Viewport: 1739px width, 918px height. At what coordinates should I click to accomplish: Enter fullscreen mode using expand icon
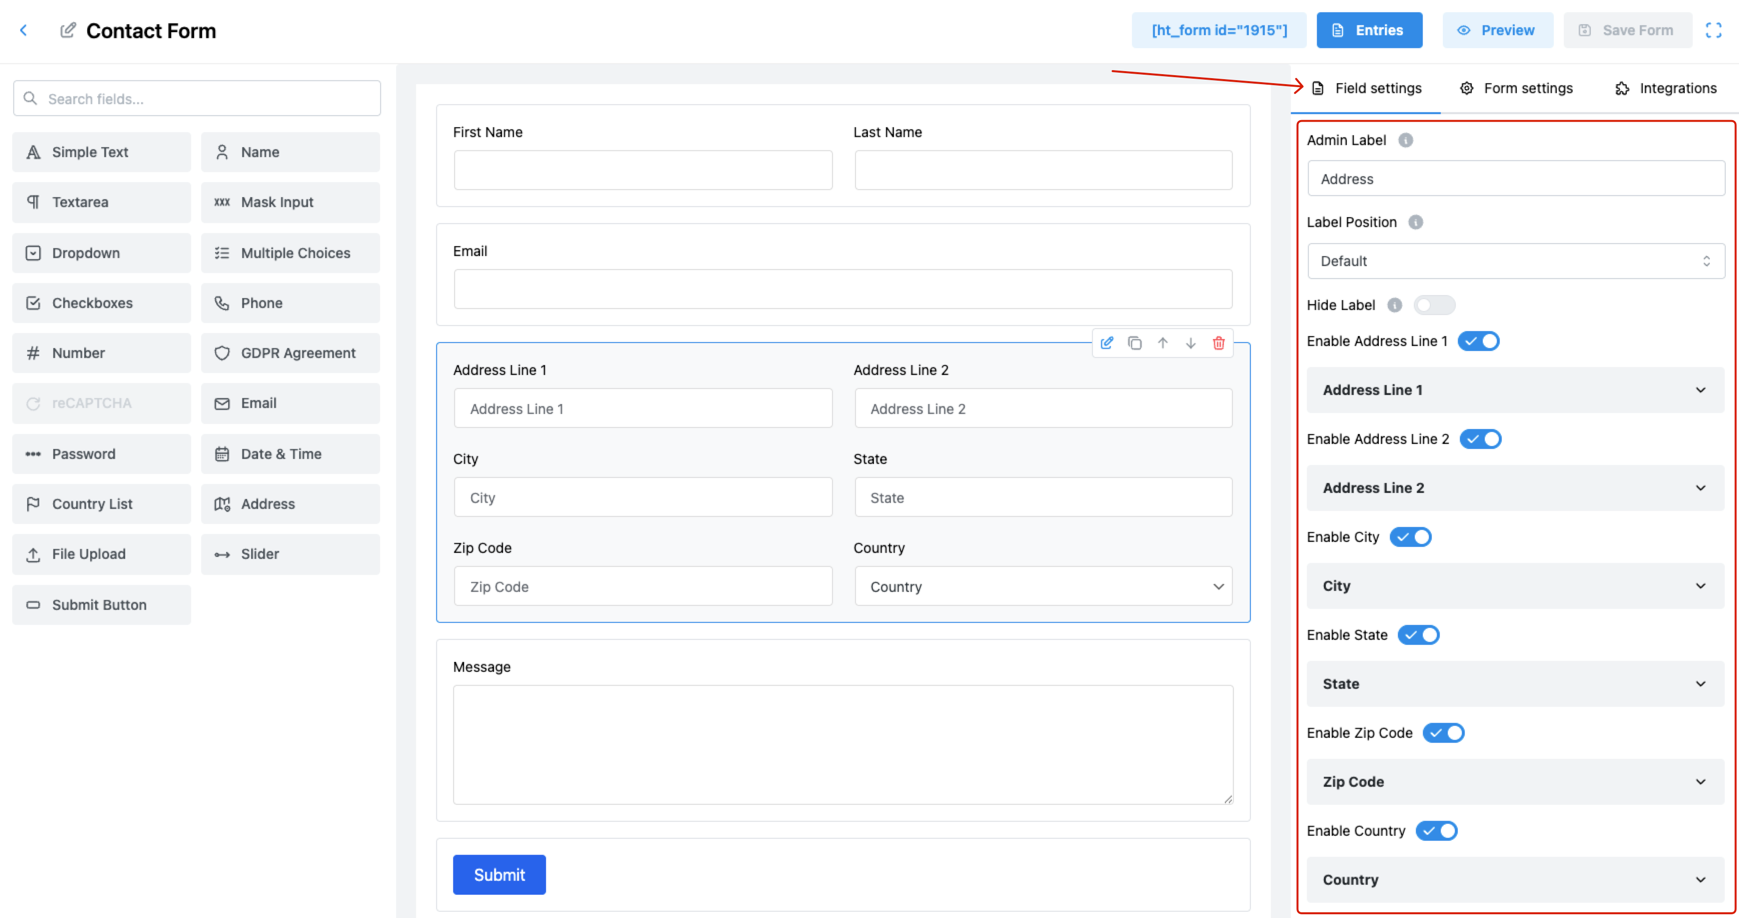click(x=1713, y=31)
